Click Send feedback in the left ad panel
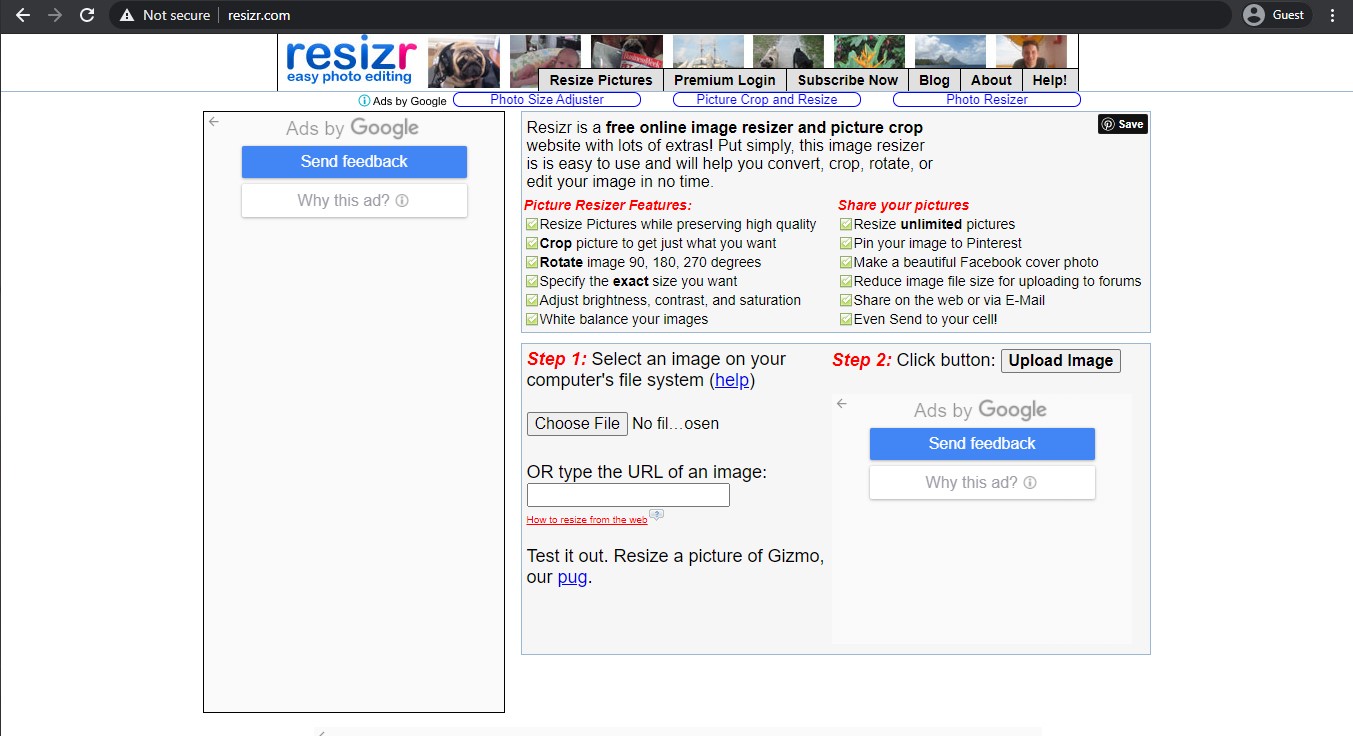The width and height of the screenshot is (1353, 736). (x=354, y=162)
